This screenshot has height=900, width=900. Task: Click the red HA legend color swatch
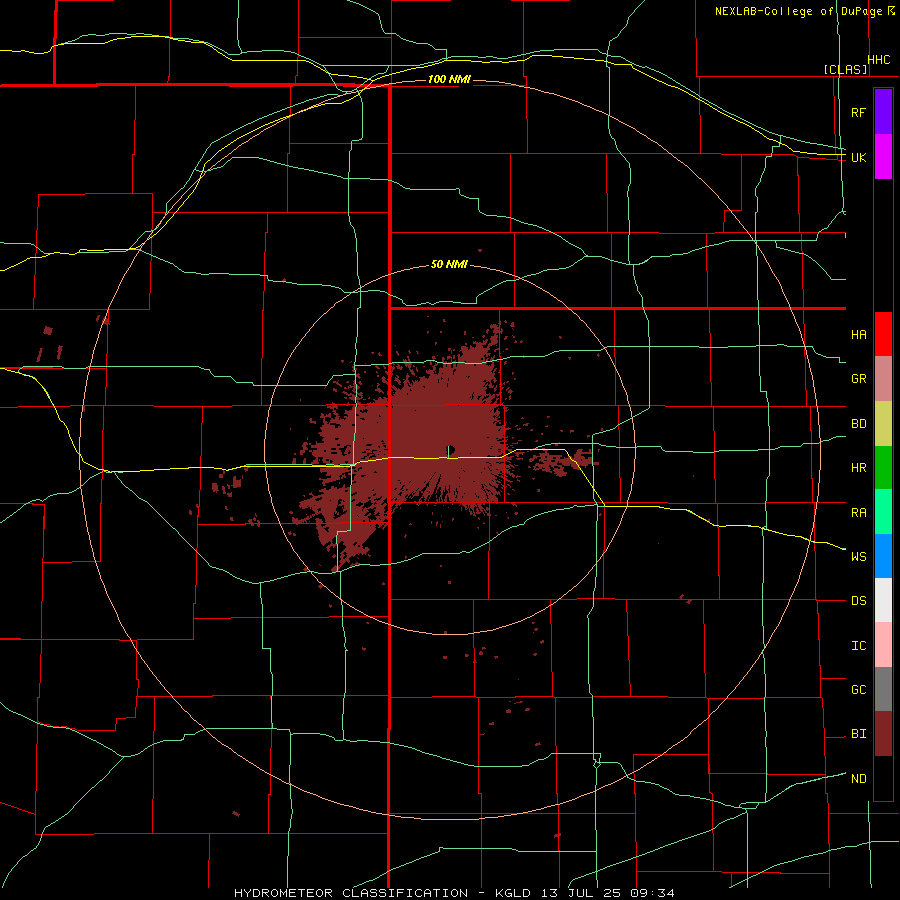point(883,334)
